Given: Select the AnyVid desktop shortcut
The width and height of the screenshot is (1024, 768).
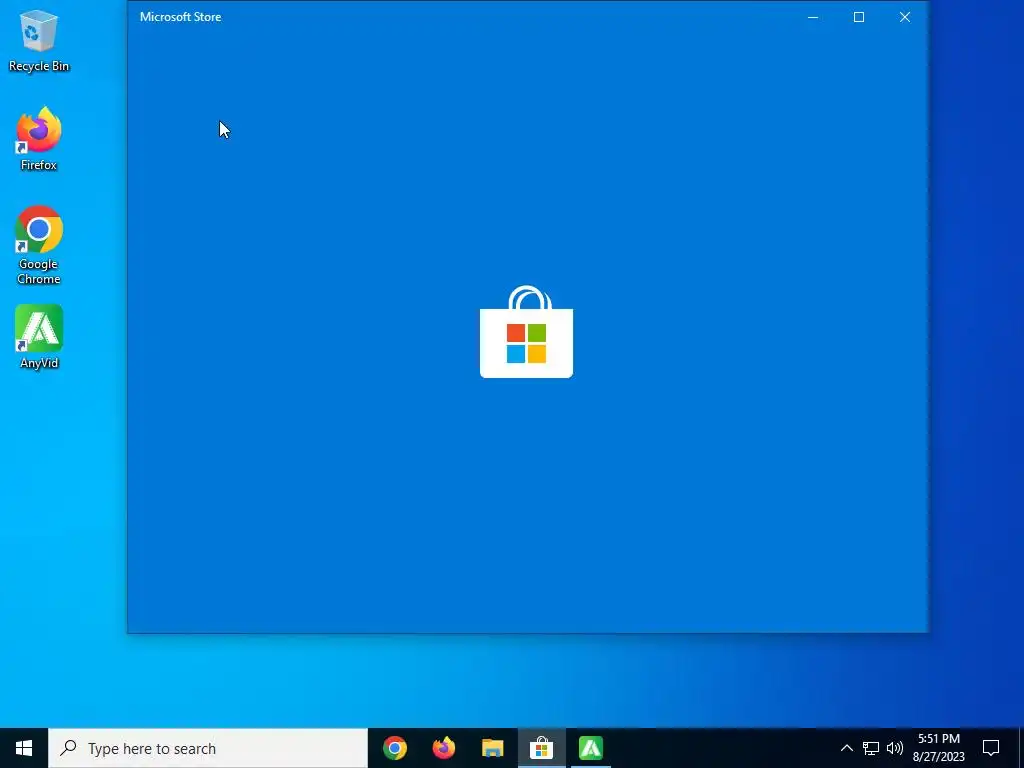Looking at the screenshot, I should (x=39, y=337).
